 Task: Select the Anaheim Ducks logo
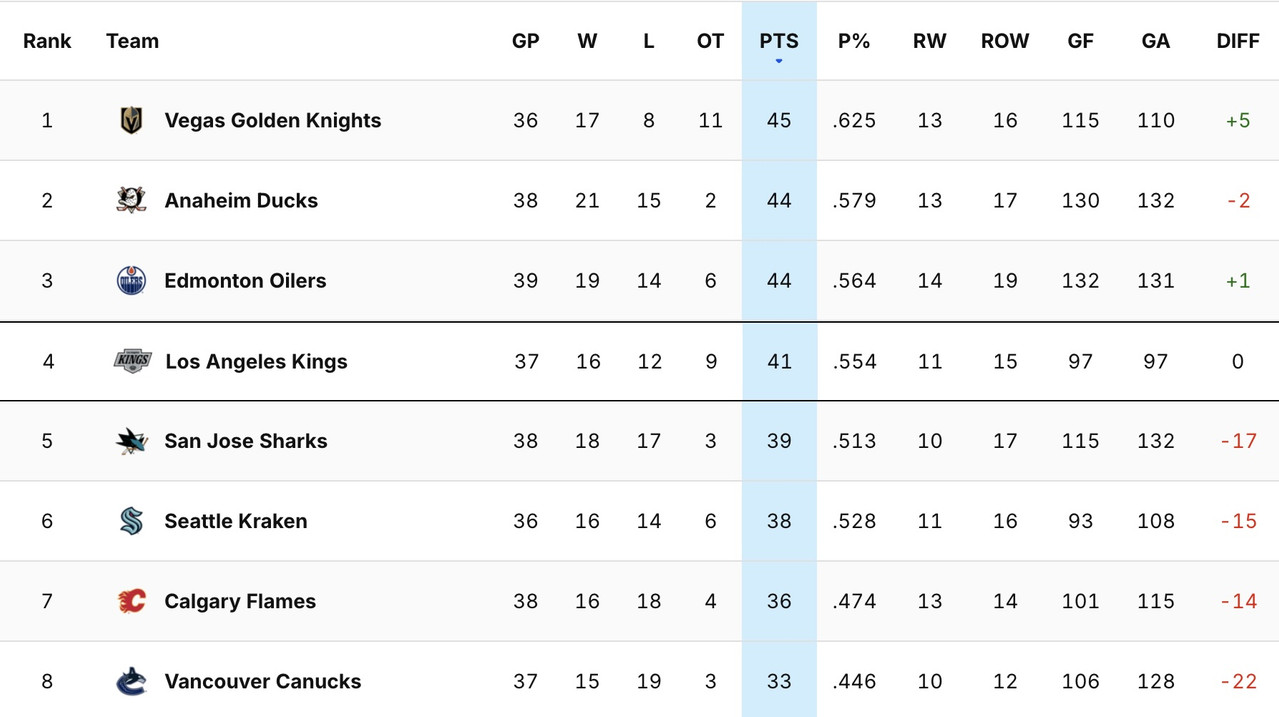coord(130,200)
